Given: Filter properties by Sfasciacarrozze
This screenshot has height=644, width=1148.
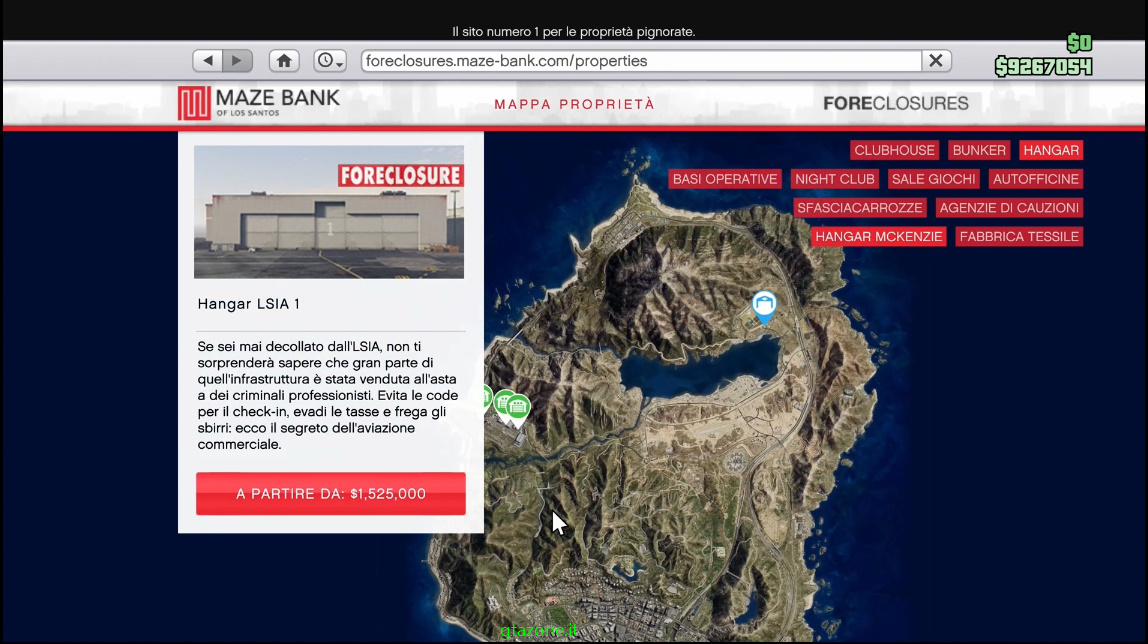Looking at the screenshot, I should pyautogui.click(x=860, y=208).
